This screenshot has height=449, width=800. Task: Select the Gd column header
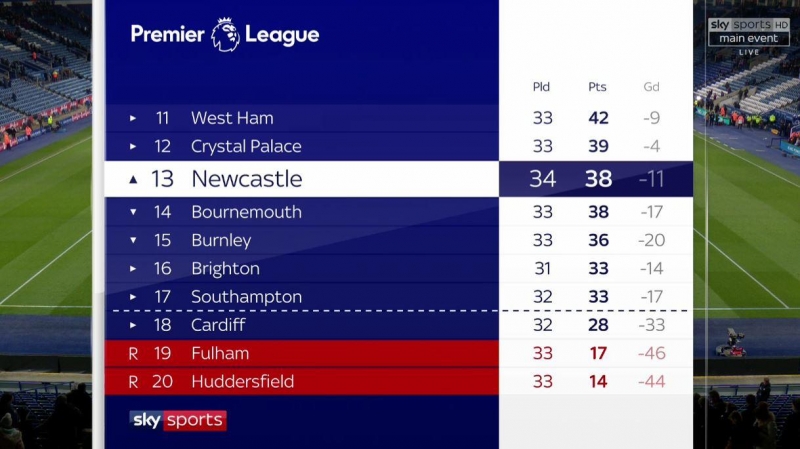coord(651,87)
